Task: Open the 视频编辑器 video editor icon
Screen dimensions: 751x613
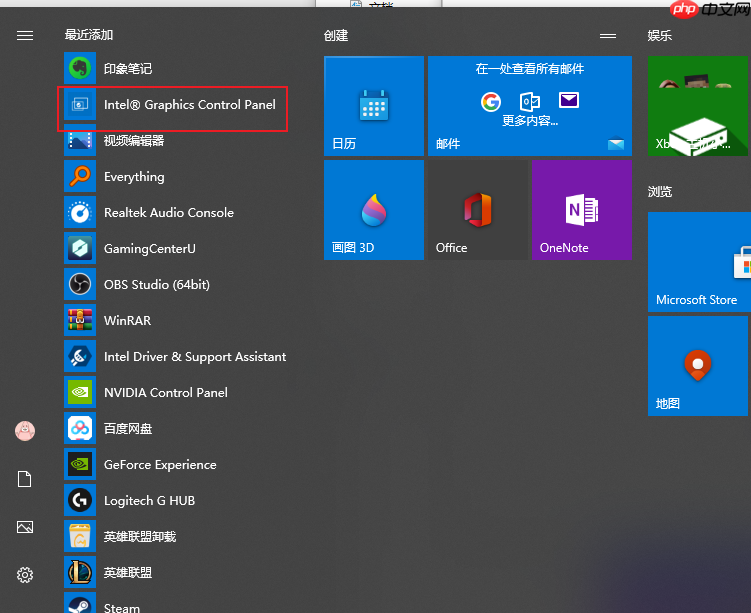Action: [80, 140]
